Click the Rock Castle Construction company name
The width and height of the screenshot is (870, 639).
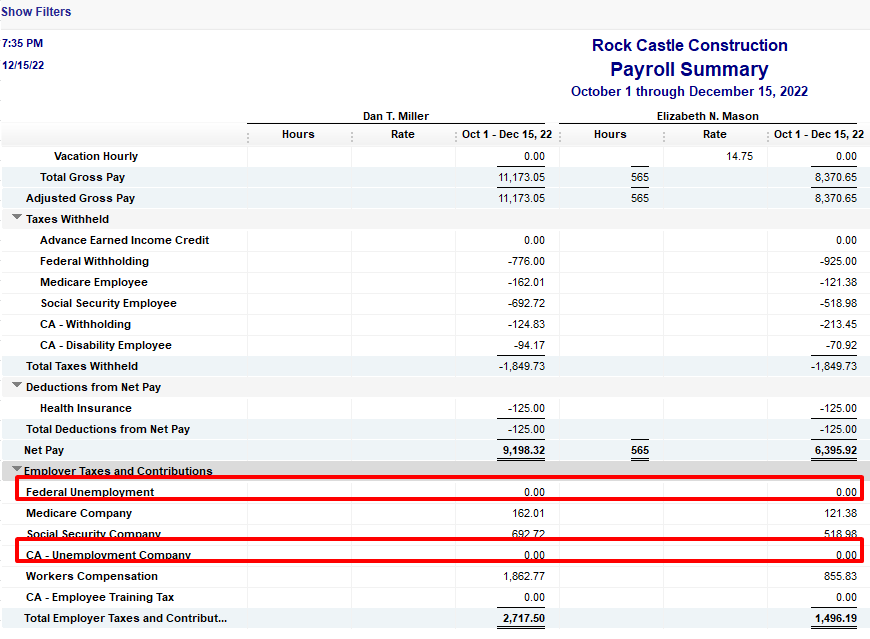(x=689, y=45)
